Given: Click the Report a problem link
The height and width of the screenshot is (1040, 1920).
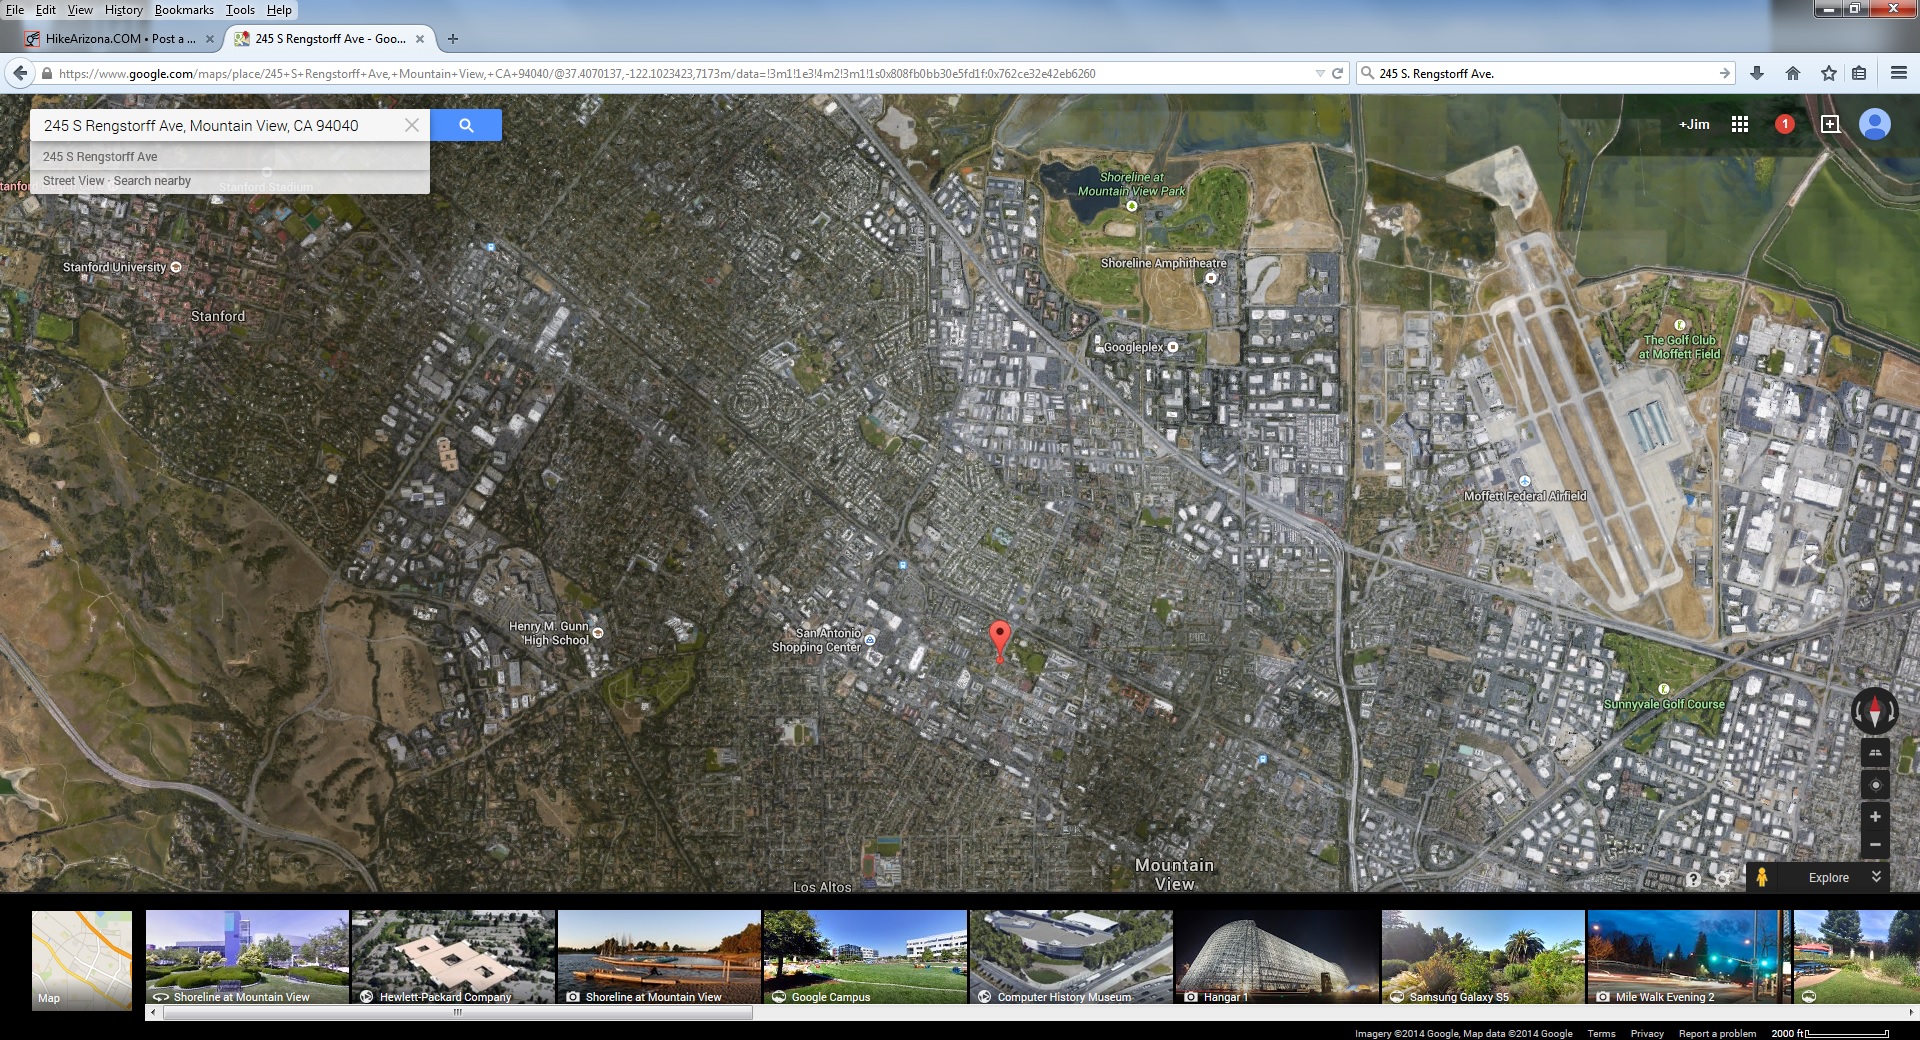Looking at the screenshot, I should click(1717, 1033).
